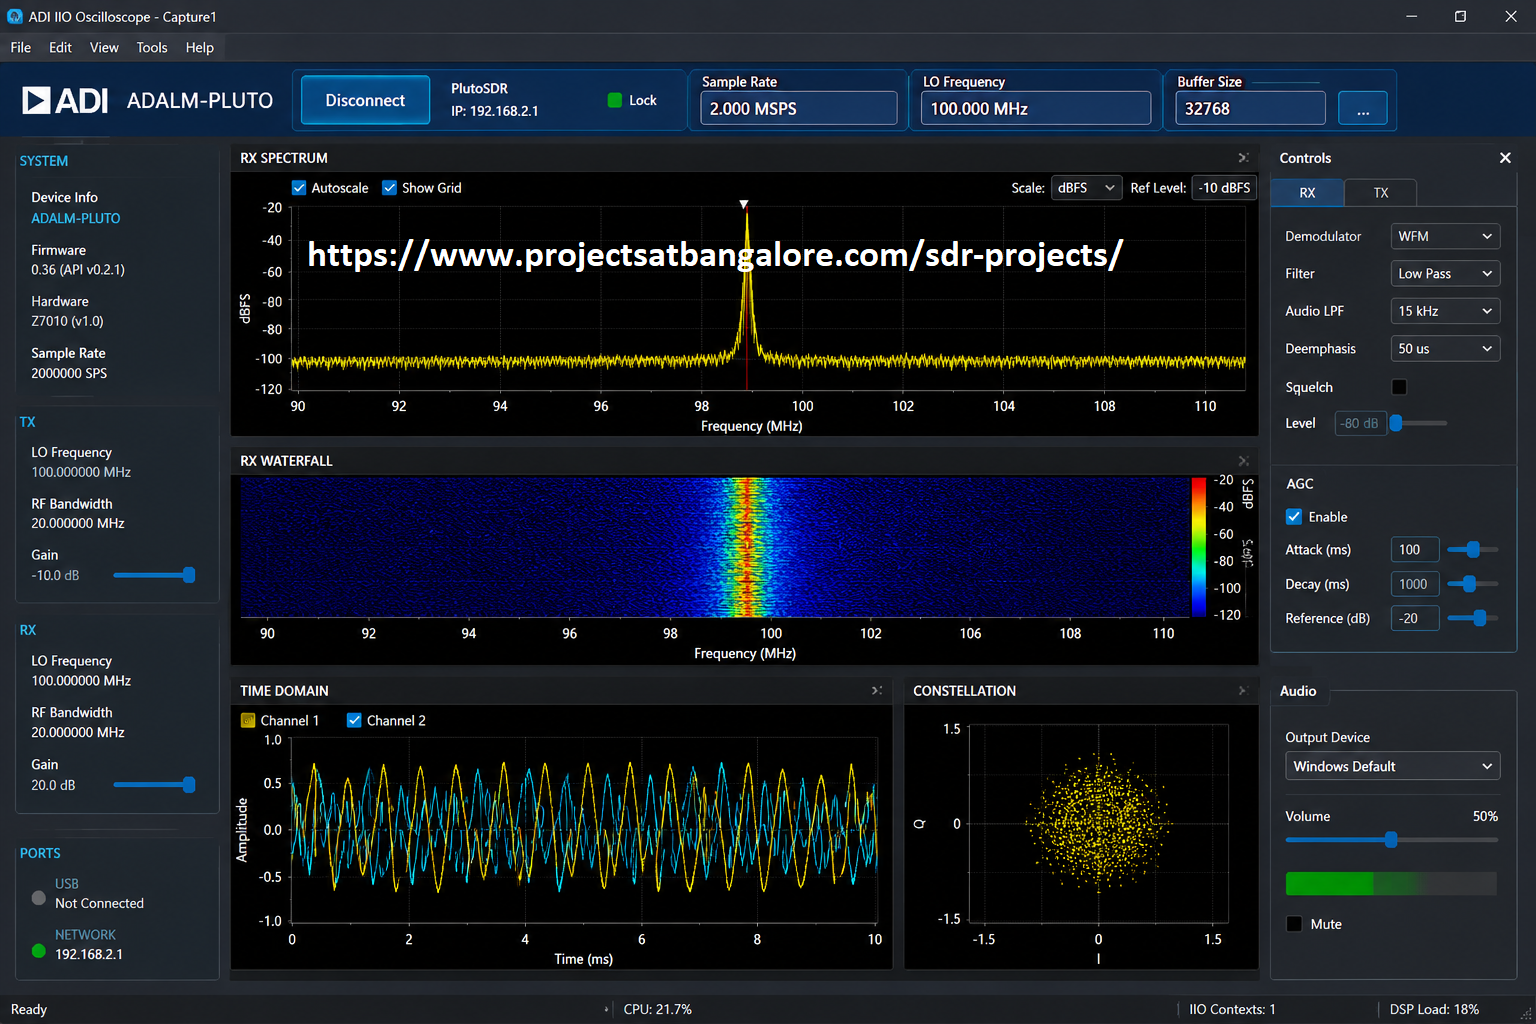Toggle Channel 2 in Time Domain

pyautogui.click(x=354, y=720)
